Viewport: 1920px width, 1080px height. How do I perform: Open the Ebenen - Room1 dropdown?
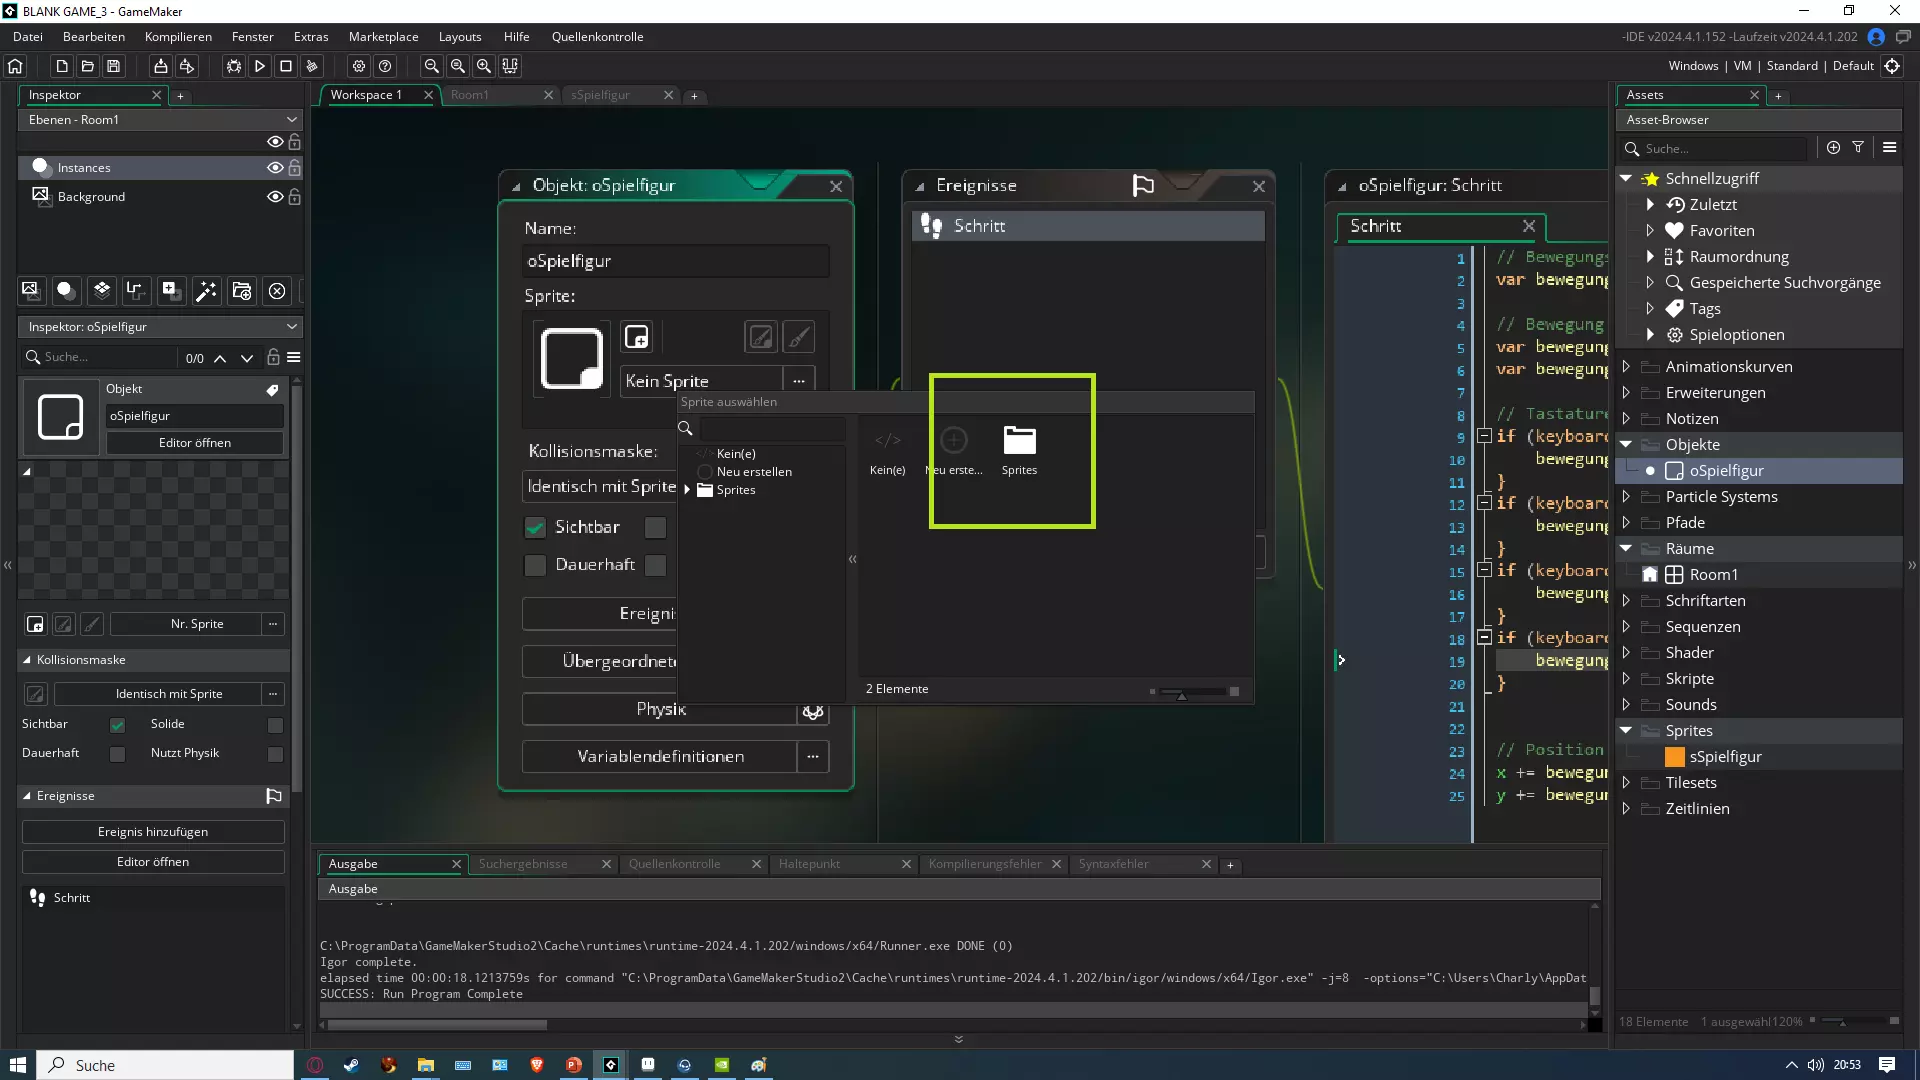[160, 120]
